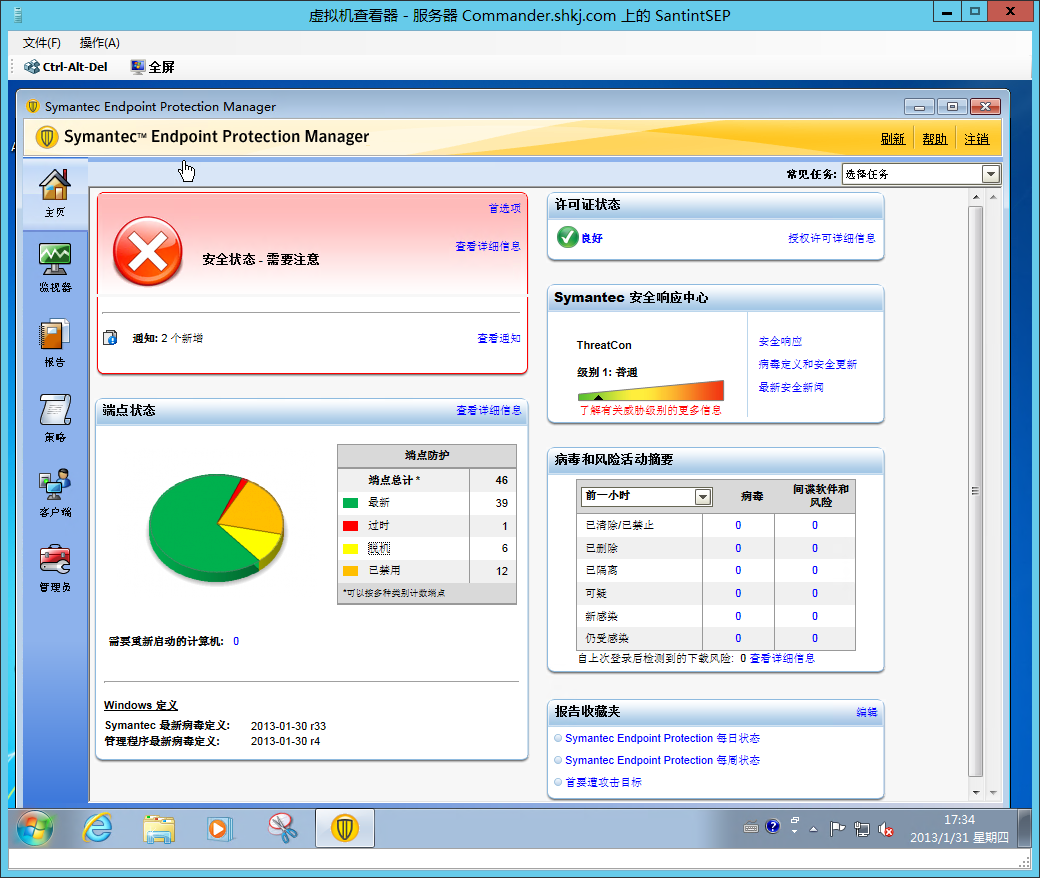Screen dimensions: 1040x878
Task: Click the 安全响应 link
Action: [x=780, y=342]
